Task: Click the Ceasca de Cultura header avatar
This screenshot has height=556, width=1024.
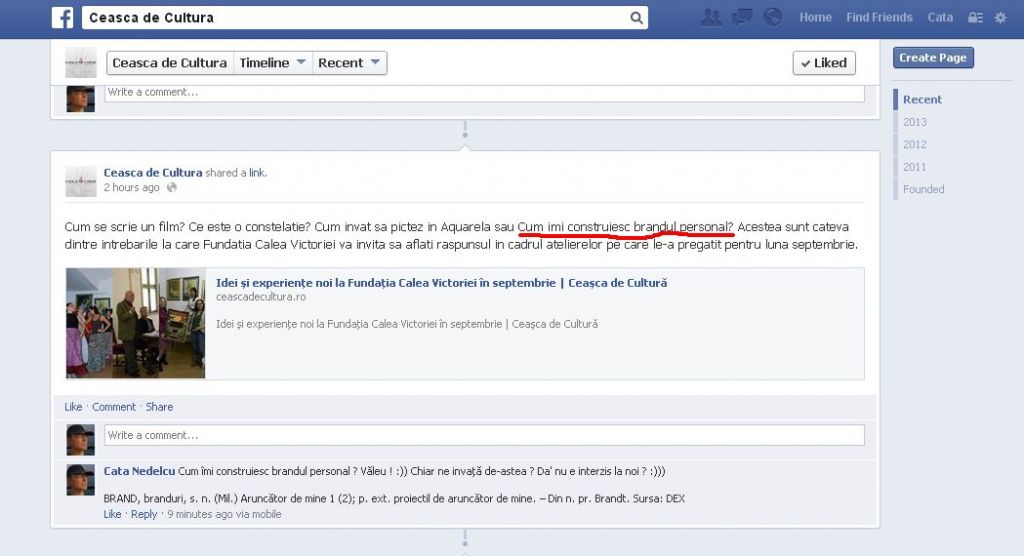Action: (81, 63)
